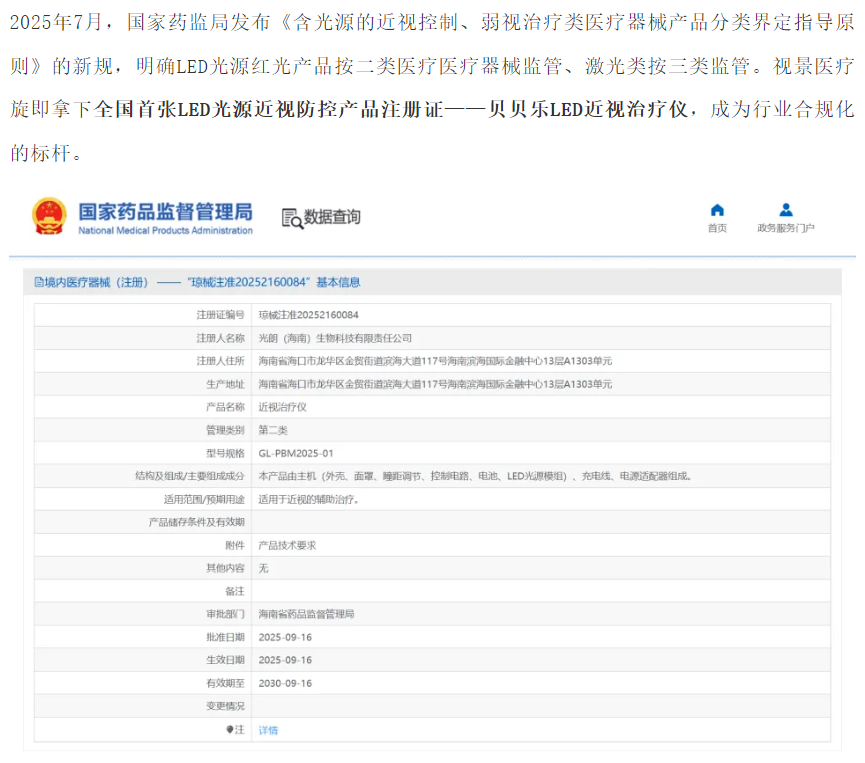Select the 数据查询 menu label
Screen dimensions: 865x763
332,217
